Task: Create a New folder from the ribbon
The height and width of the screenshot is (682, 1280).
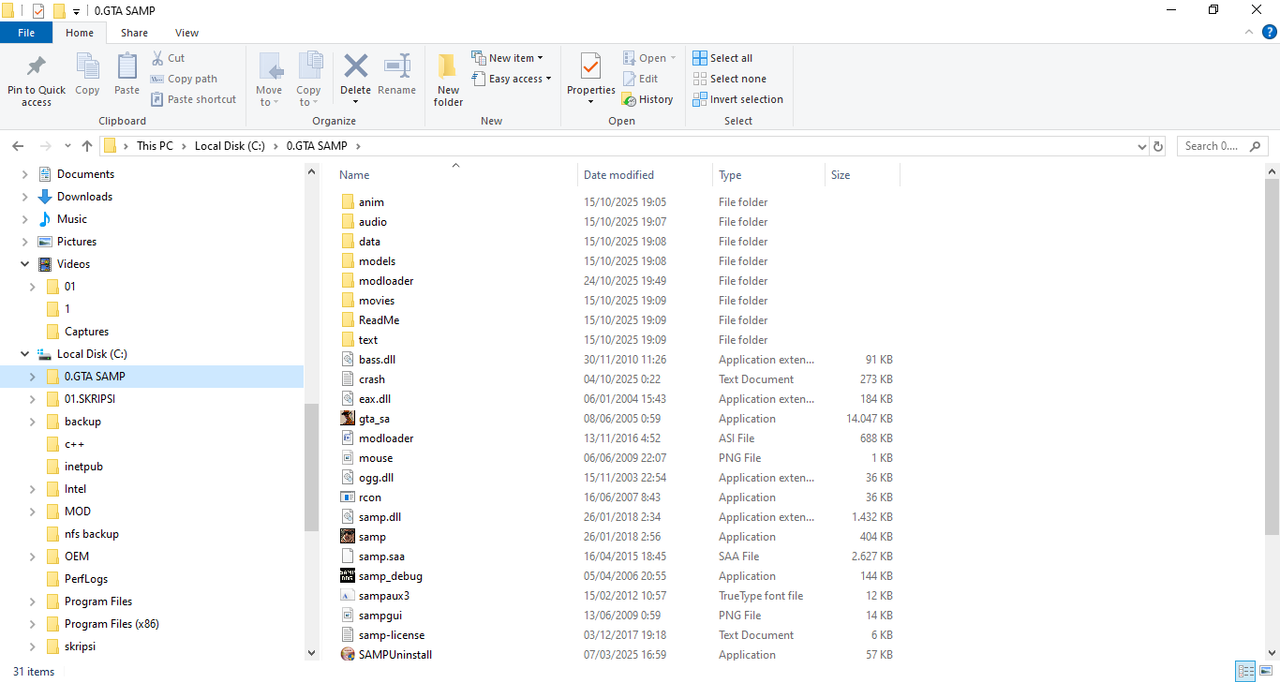Action: click(448, 80)
